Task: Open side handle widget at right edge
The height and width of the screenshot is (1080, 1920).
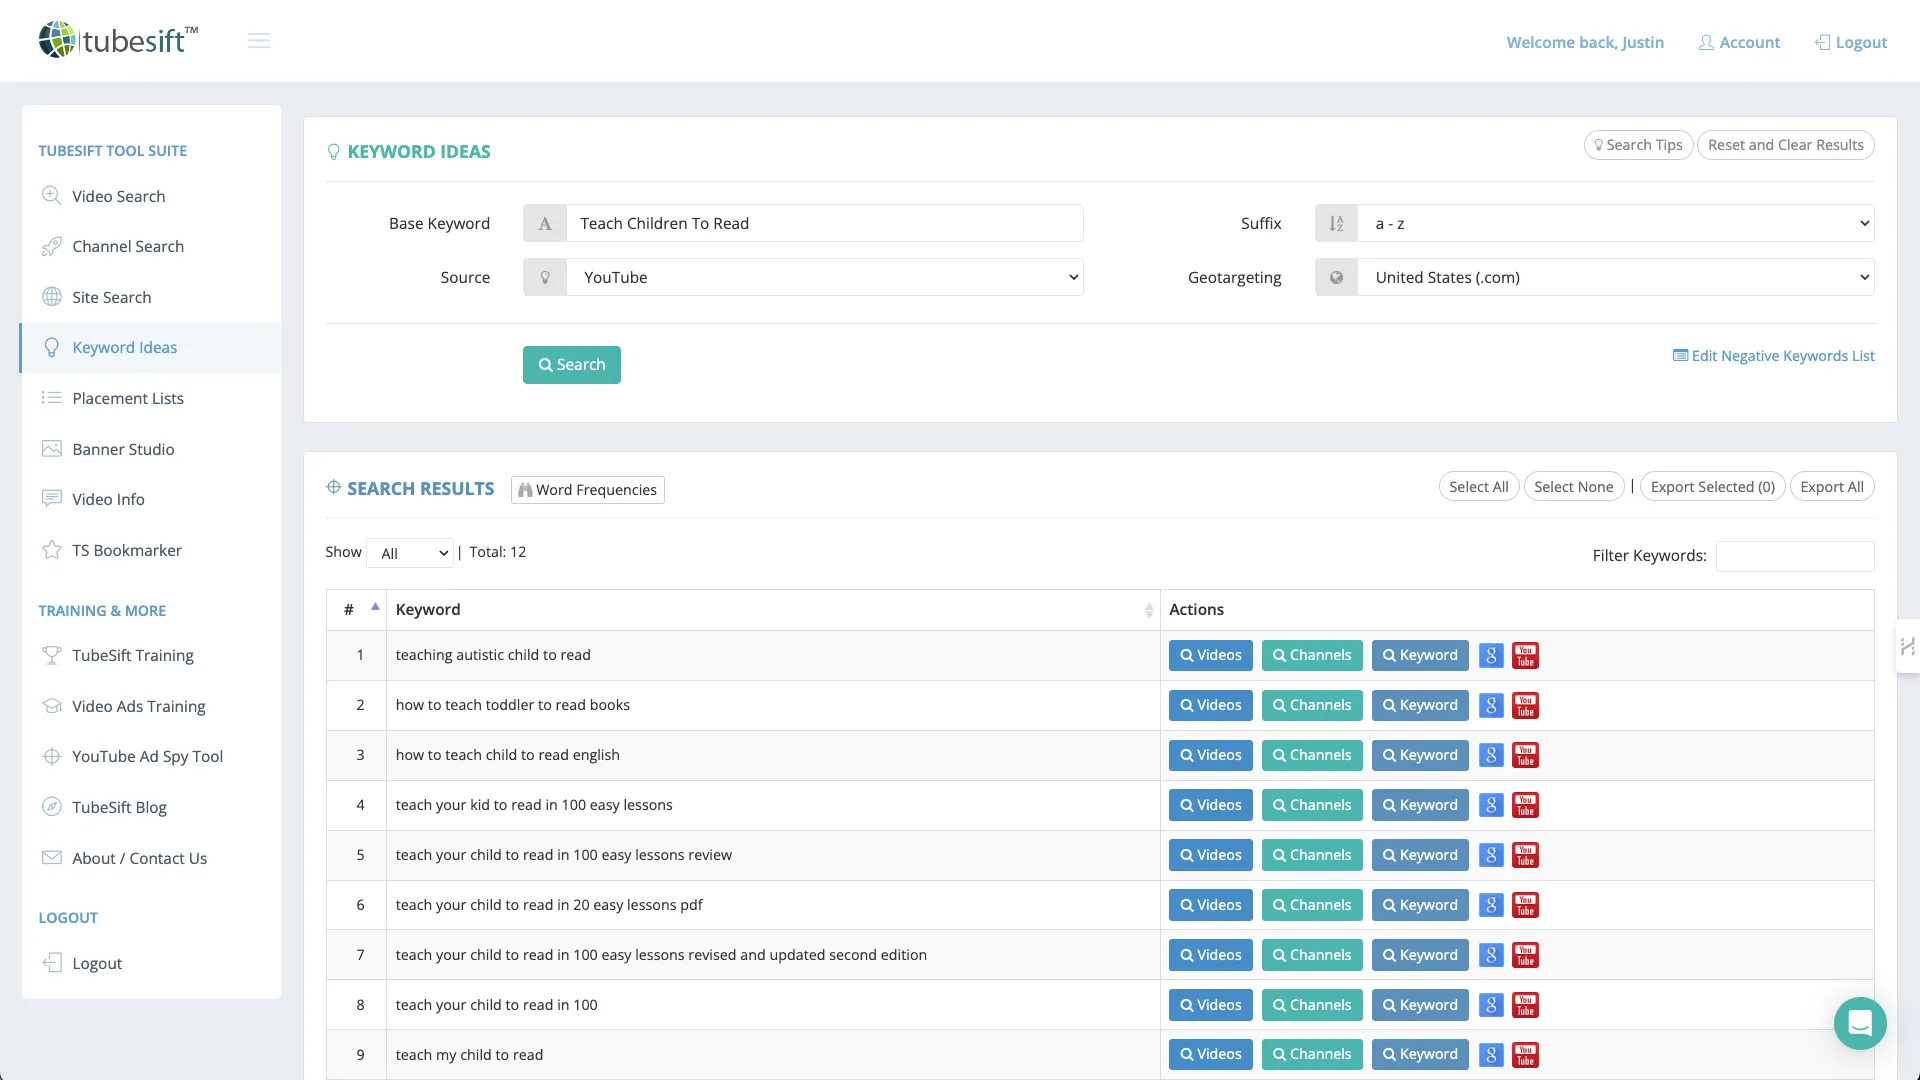Action: 1907,647
